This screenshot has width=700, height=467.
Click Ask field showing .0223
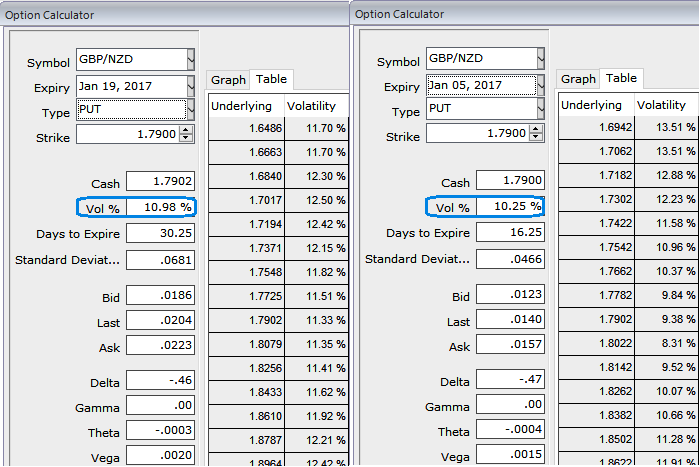160,345
